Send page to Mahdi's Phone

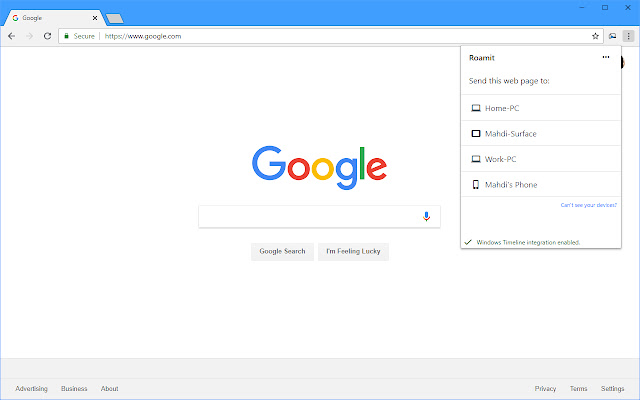(541, 184)
